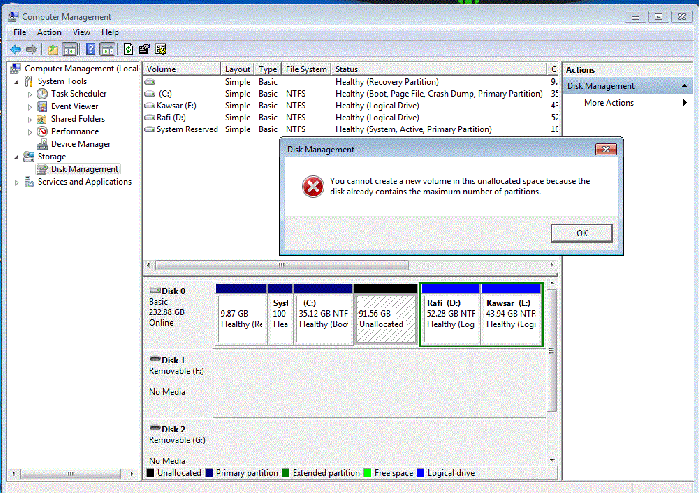Click the Up one level folder icon
Image resolution: width=700 pixels, height=493 pixels.
tap(53, 50)
